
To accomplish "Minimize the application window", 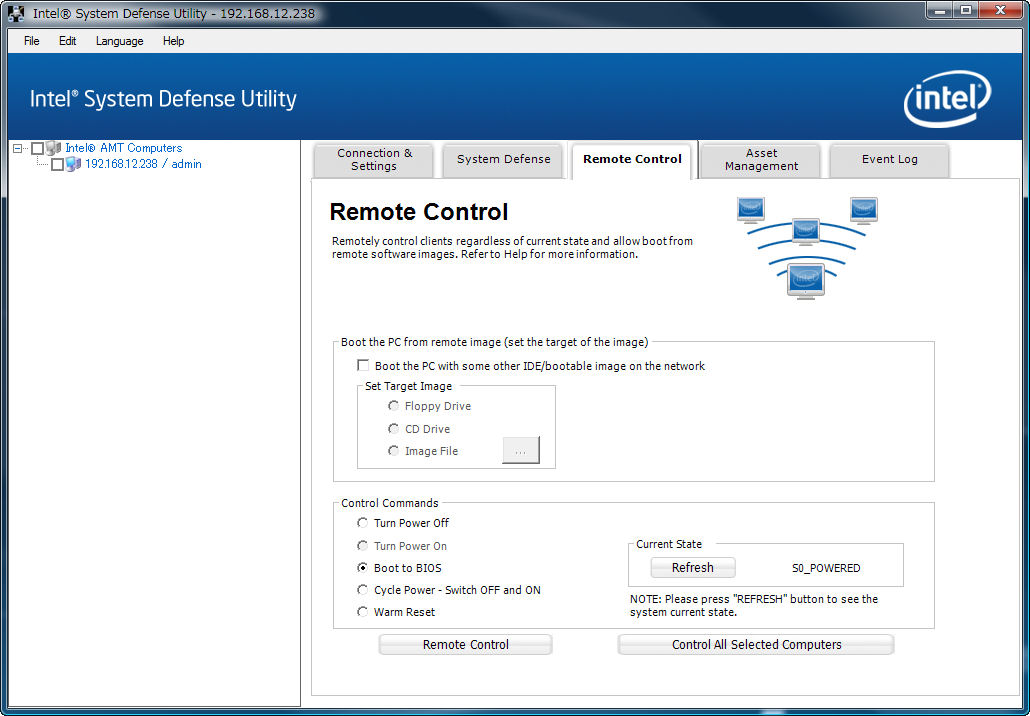I will pos(939,10).
